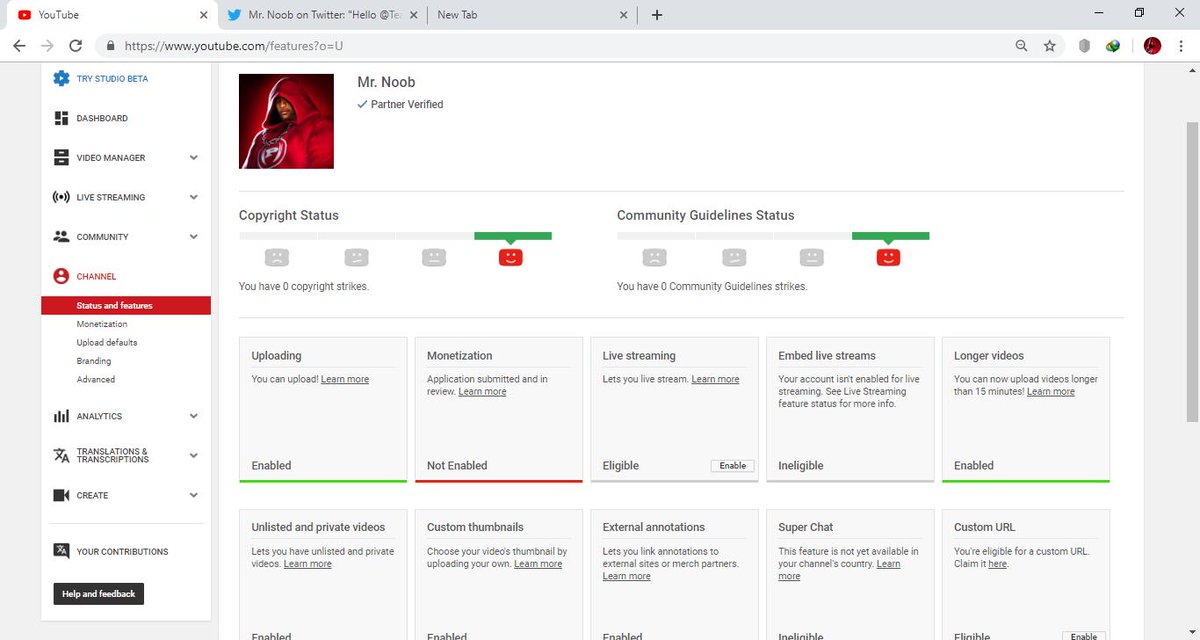Expand the Live Streaming section
This screenshot has width=1200, height=640.
tap(194, 197)
